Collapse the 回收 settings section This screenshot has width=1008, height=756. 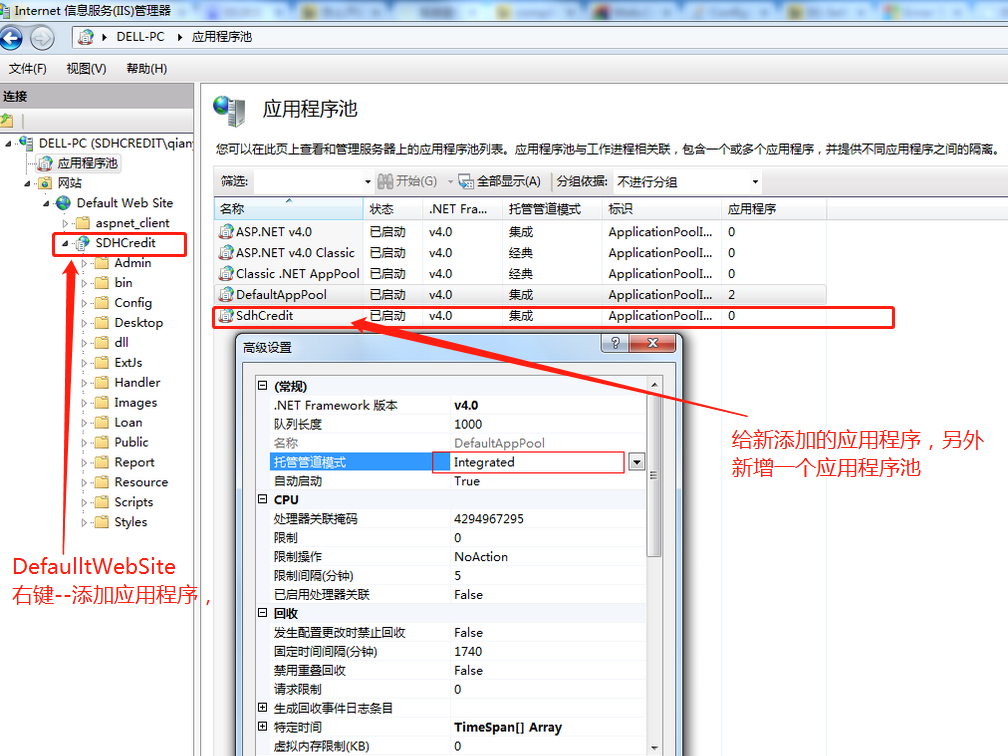(x=262, y=613)
